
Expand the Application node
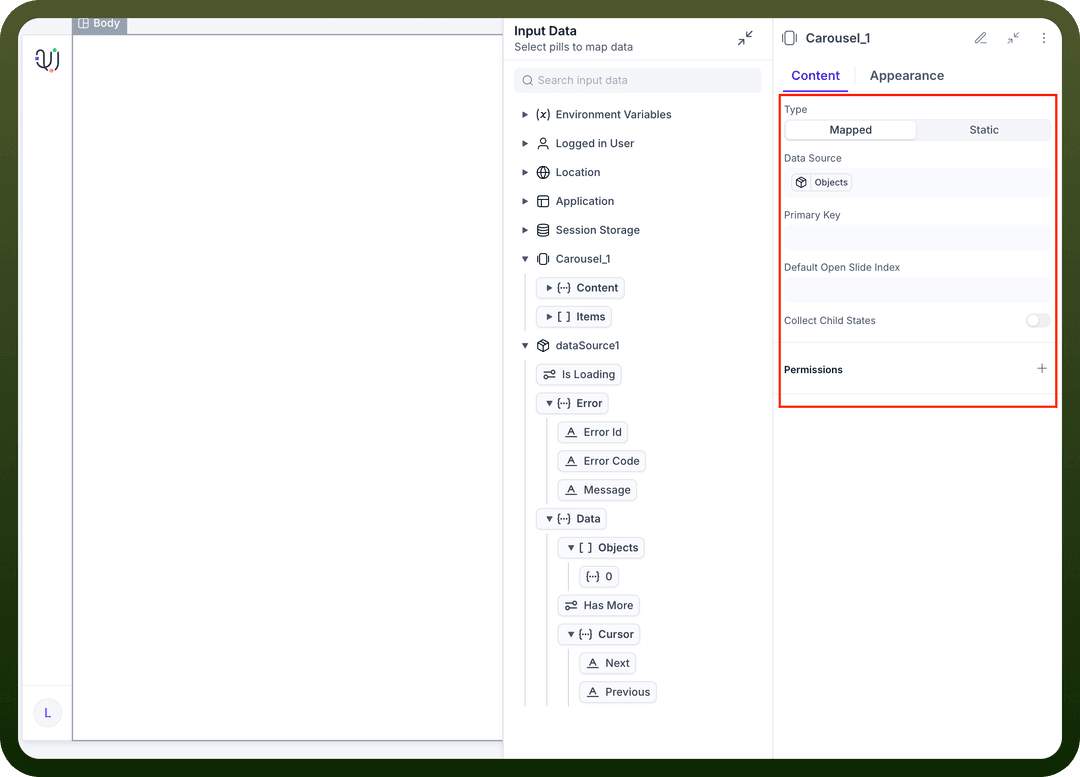(x=525, y=201)
